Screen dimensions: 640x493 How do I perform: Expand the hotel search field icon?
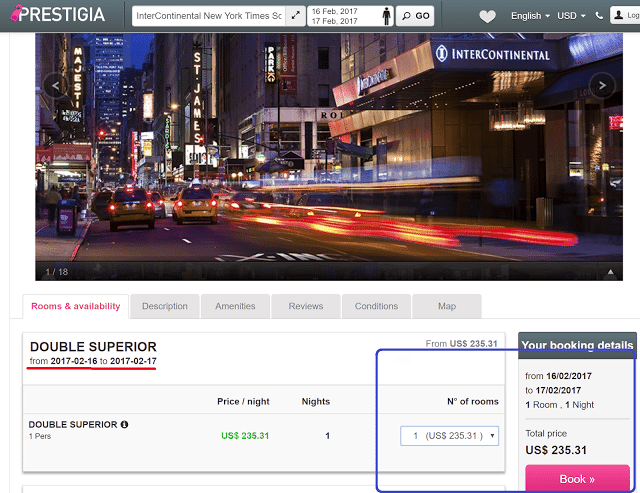296,16
